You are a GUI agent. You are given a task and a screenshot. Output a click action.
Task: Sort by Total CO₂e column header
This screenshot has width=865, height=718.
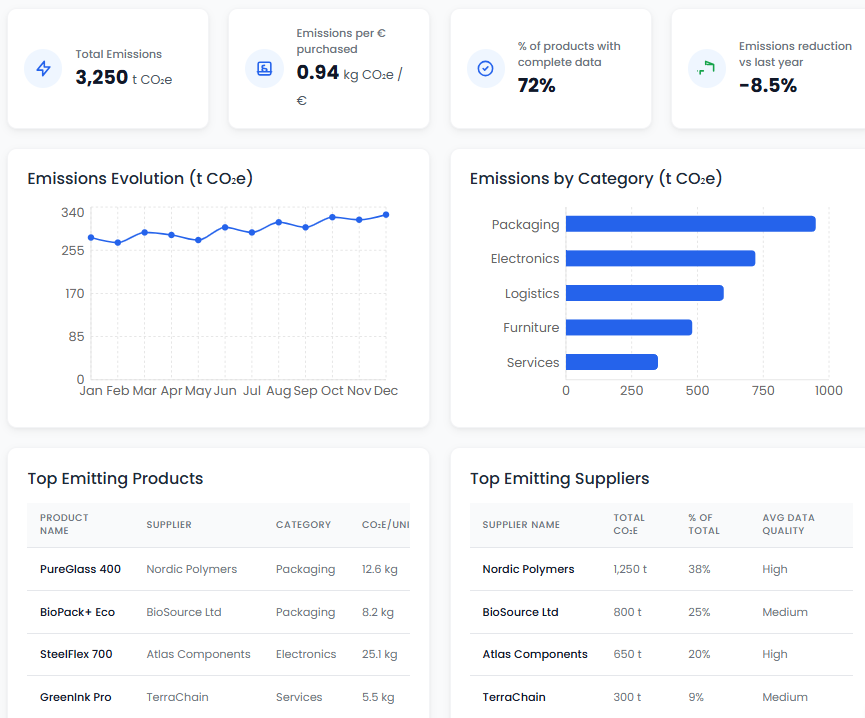click(629, 524)
